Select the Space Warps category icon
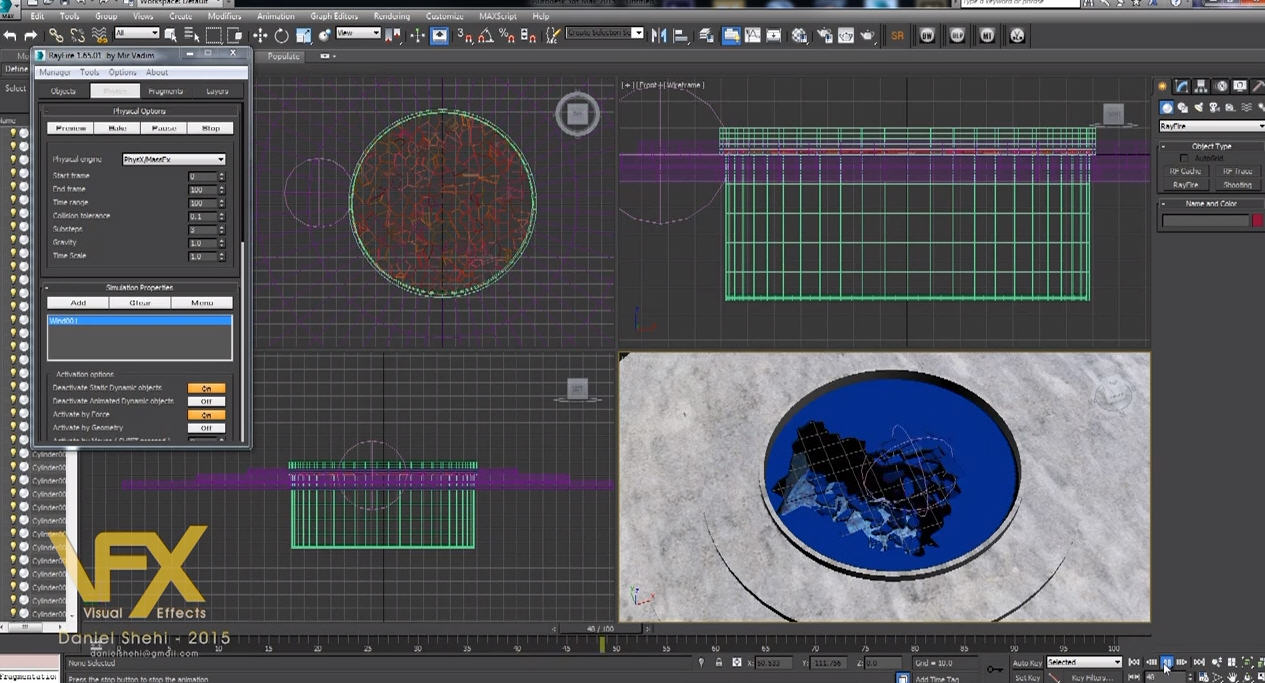Image resolution: width=1265 pixels, height=683 pixels. pos(1246,107)
